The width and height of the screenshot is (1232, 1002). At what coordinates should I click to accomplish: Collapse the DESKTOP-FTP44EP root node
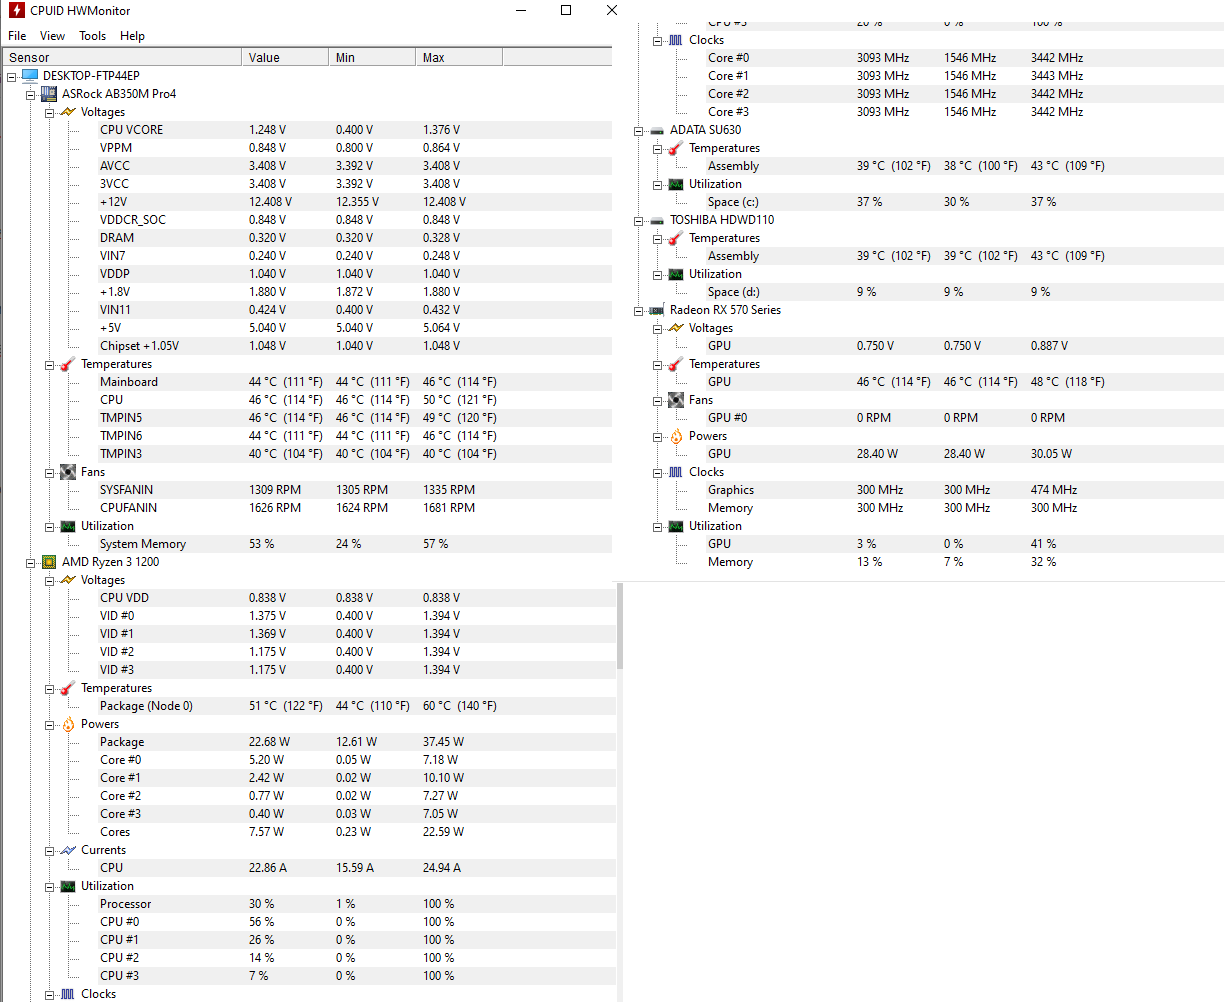click(11, 77)
